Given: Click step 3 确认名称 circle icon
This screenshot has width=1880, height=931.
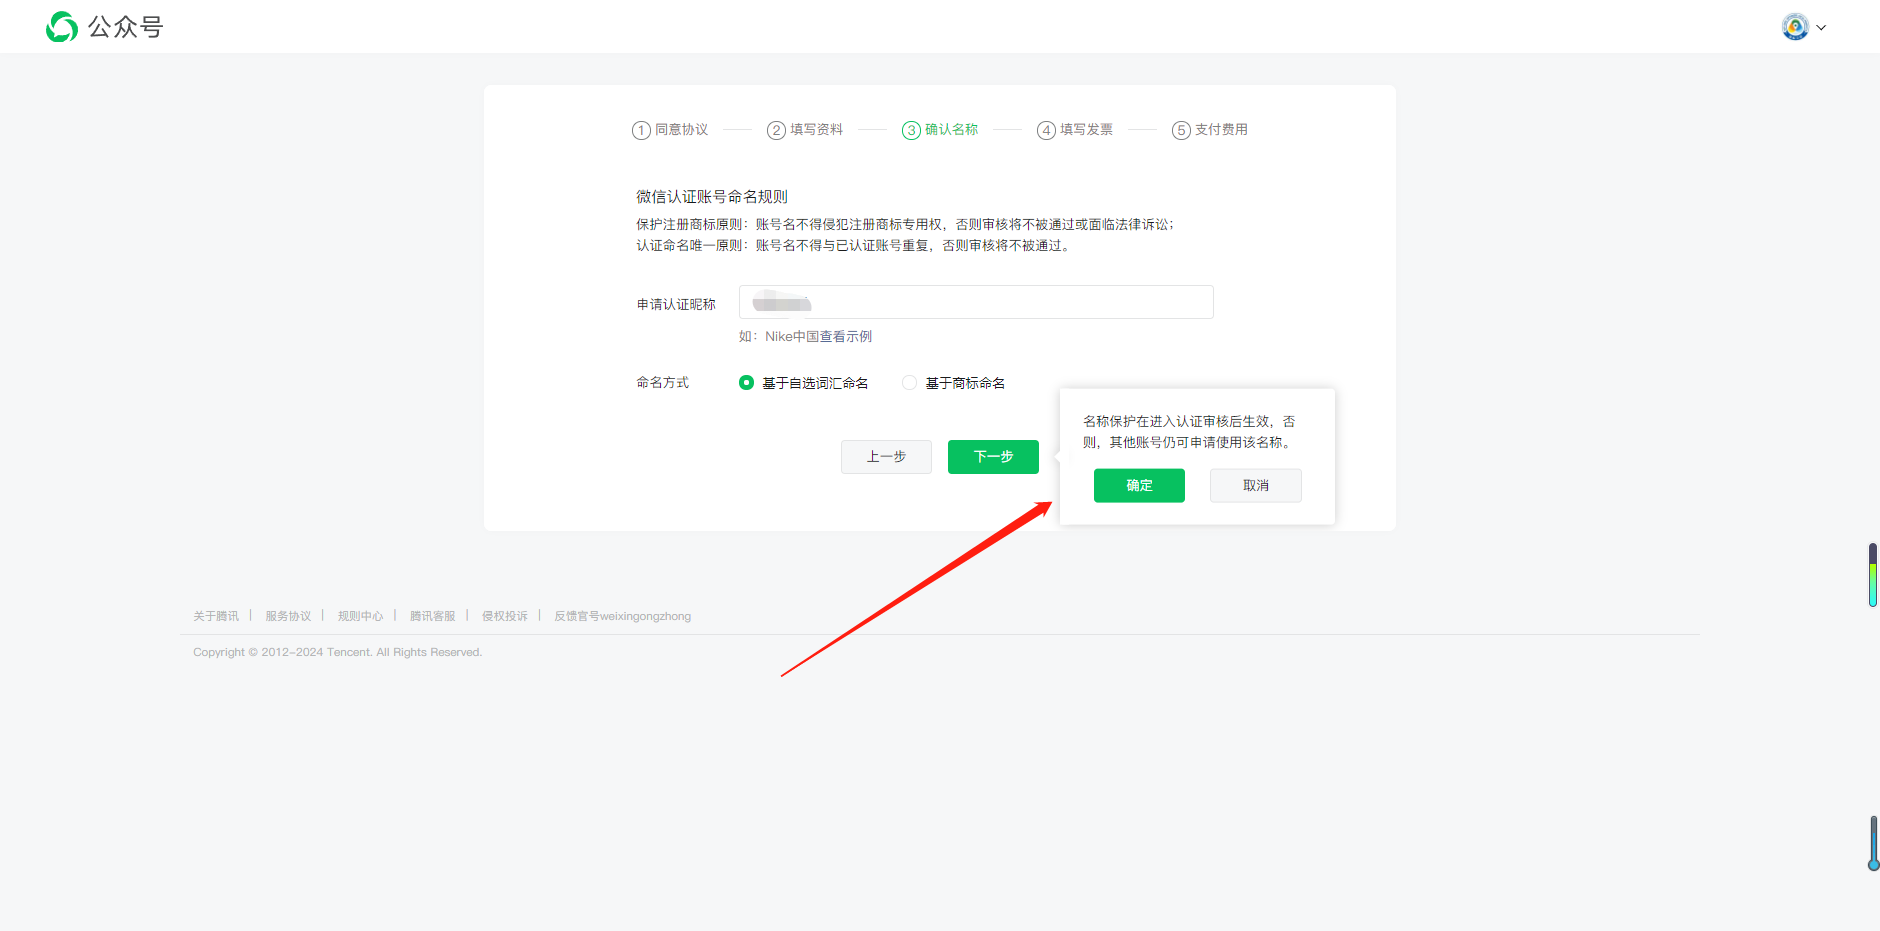Looking at the screenshot, I should [911, 131].
